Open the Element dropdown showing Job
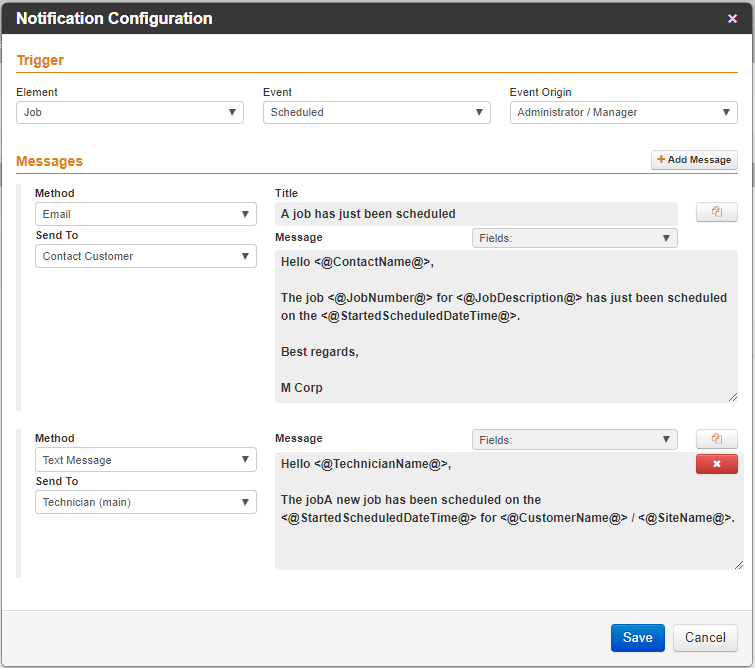This screenshot has width=755, height=668. tap(130, 112)
